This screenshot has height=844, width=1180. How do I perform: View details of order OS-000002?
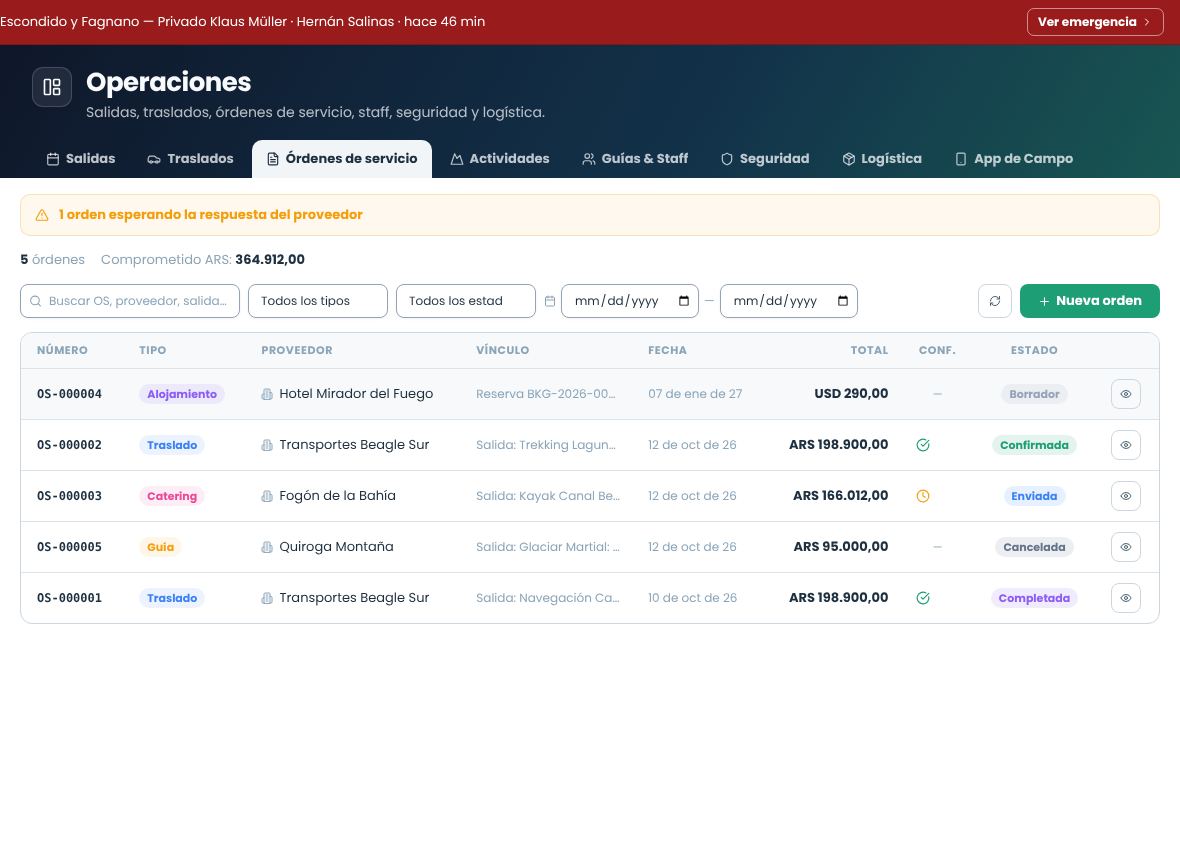(x=1126, y=445)
